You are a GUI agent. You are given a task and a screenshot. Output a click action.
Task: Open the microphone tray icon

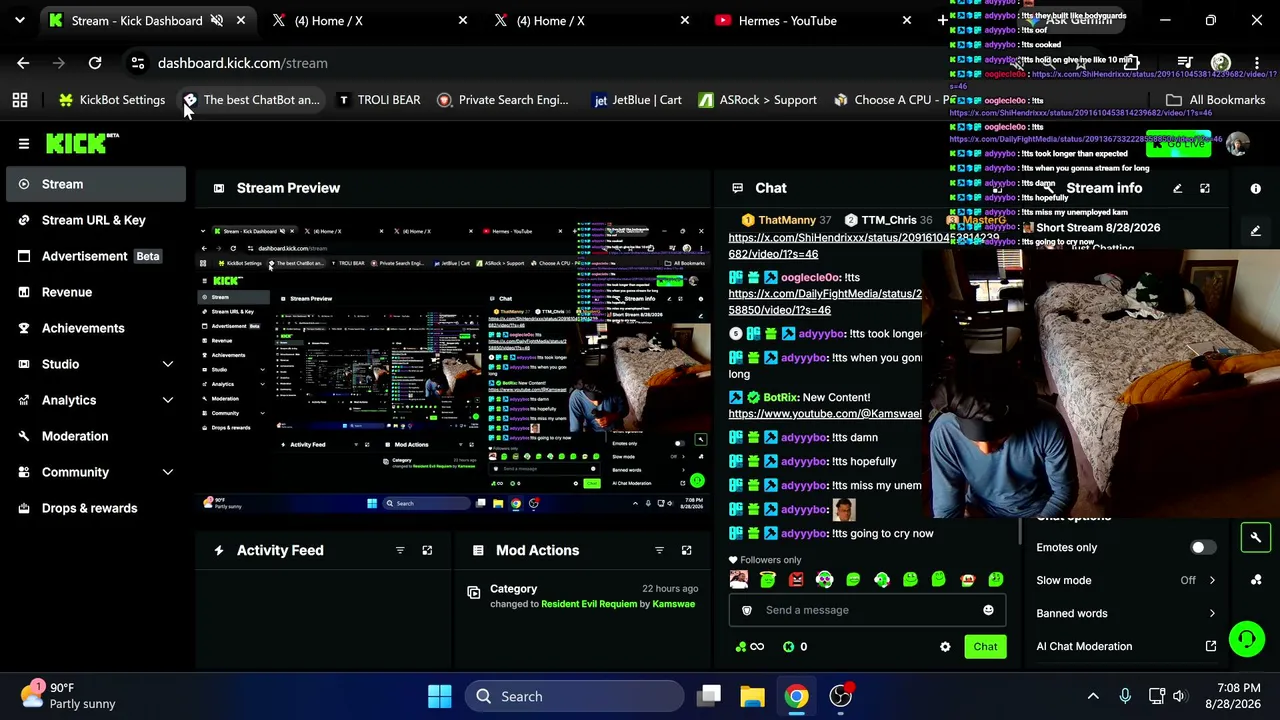1125,696
